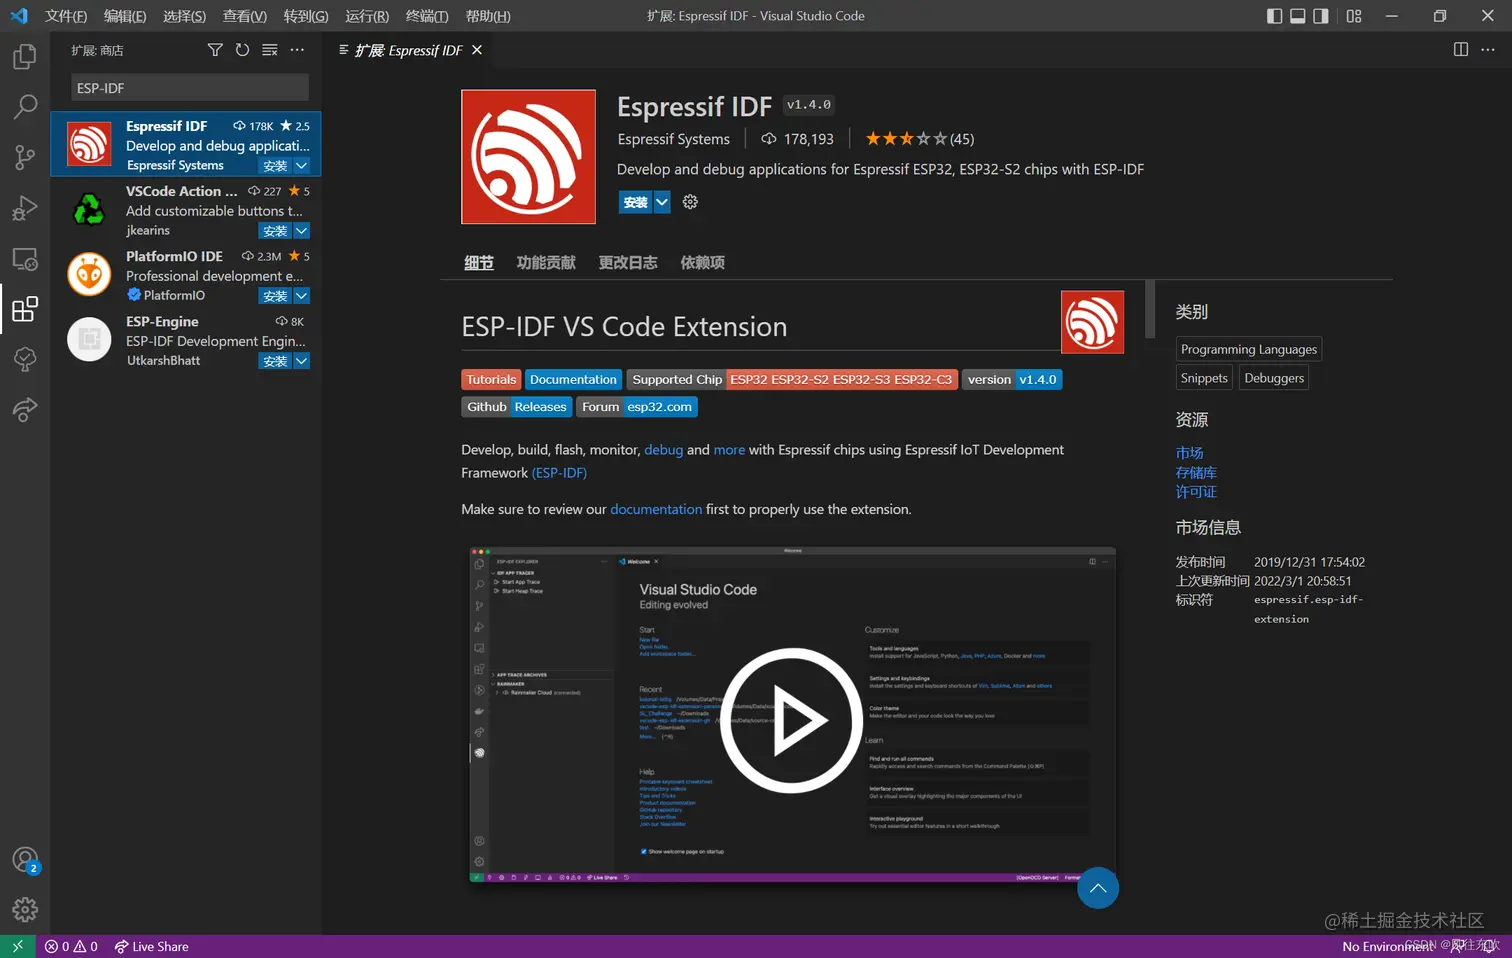Click the extension search input field

190,88
